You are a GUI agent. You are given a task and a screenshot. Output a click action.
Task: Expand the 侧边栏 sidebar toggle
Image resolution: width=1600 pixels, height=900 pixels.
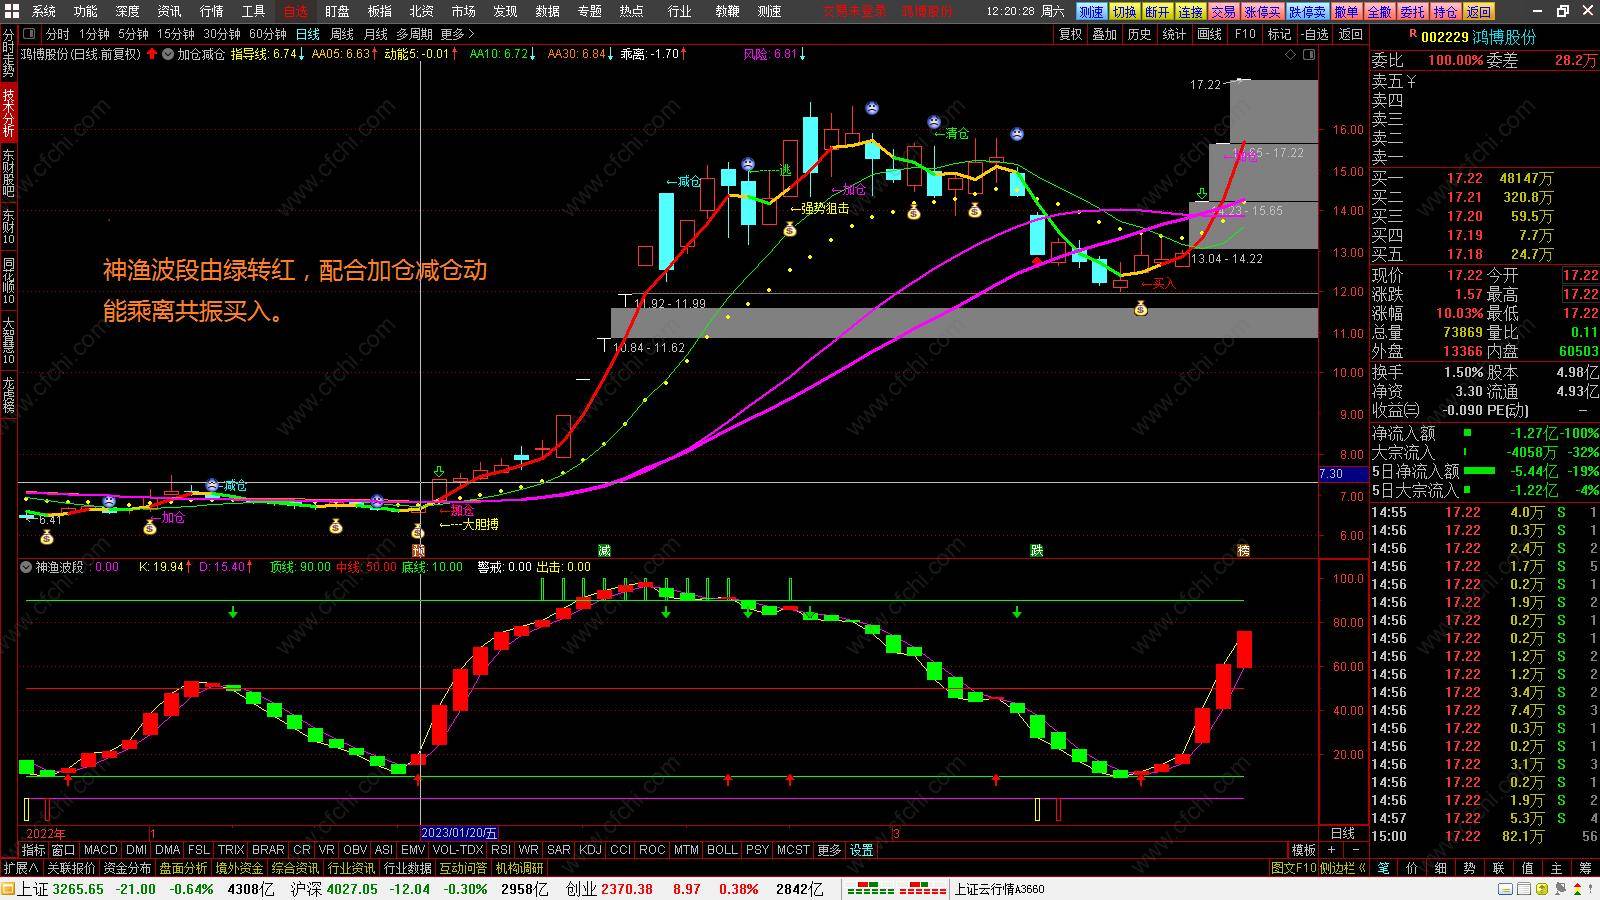point(1343,868)
